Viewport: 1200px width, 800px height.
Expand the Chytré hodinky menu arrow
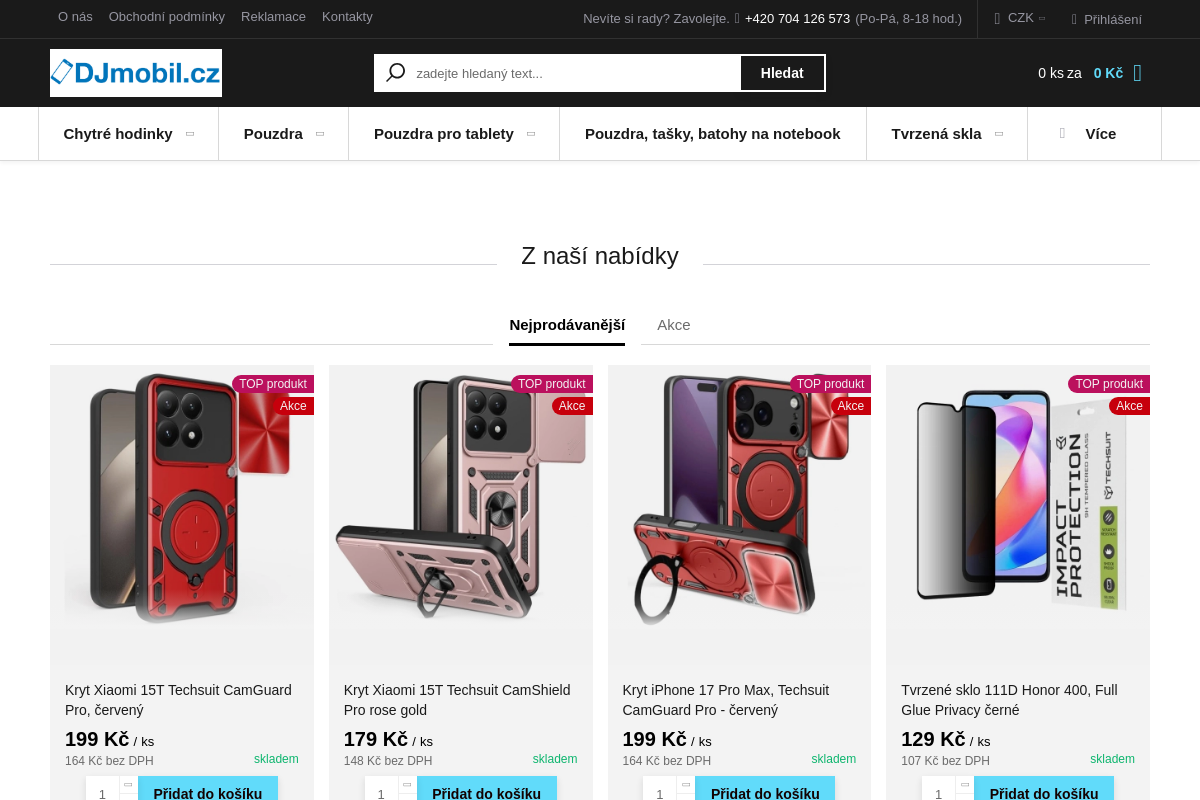190,134
